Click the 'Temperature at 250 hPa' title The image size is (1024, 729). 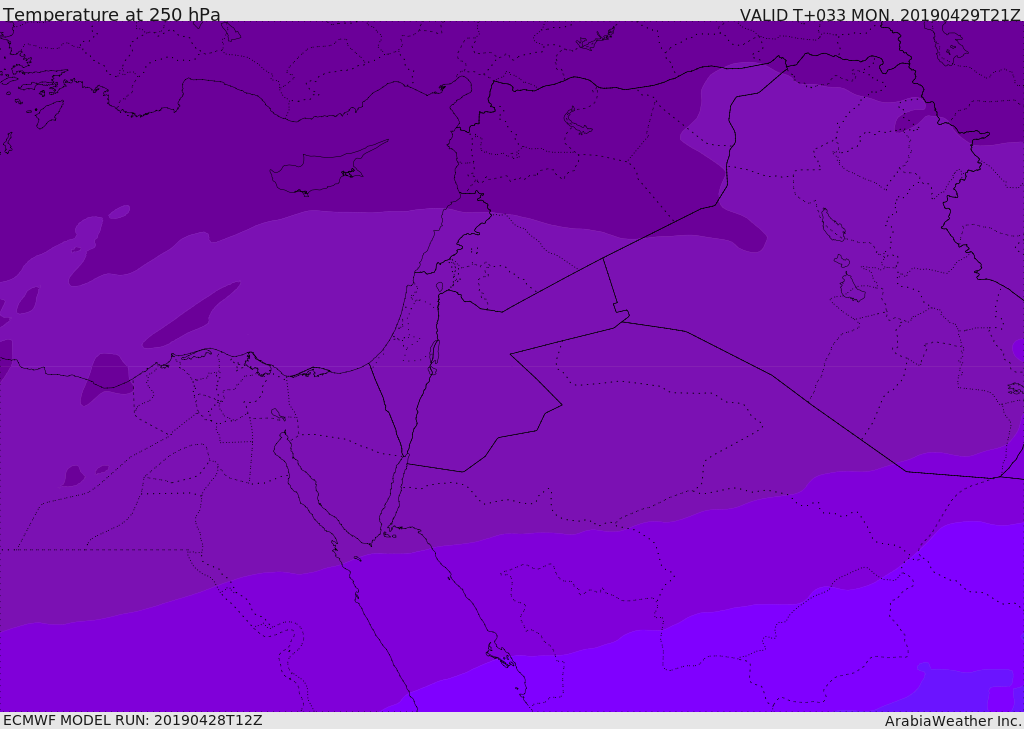tap(112, 14)
